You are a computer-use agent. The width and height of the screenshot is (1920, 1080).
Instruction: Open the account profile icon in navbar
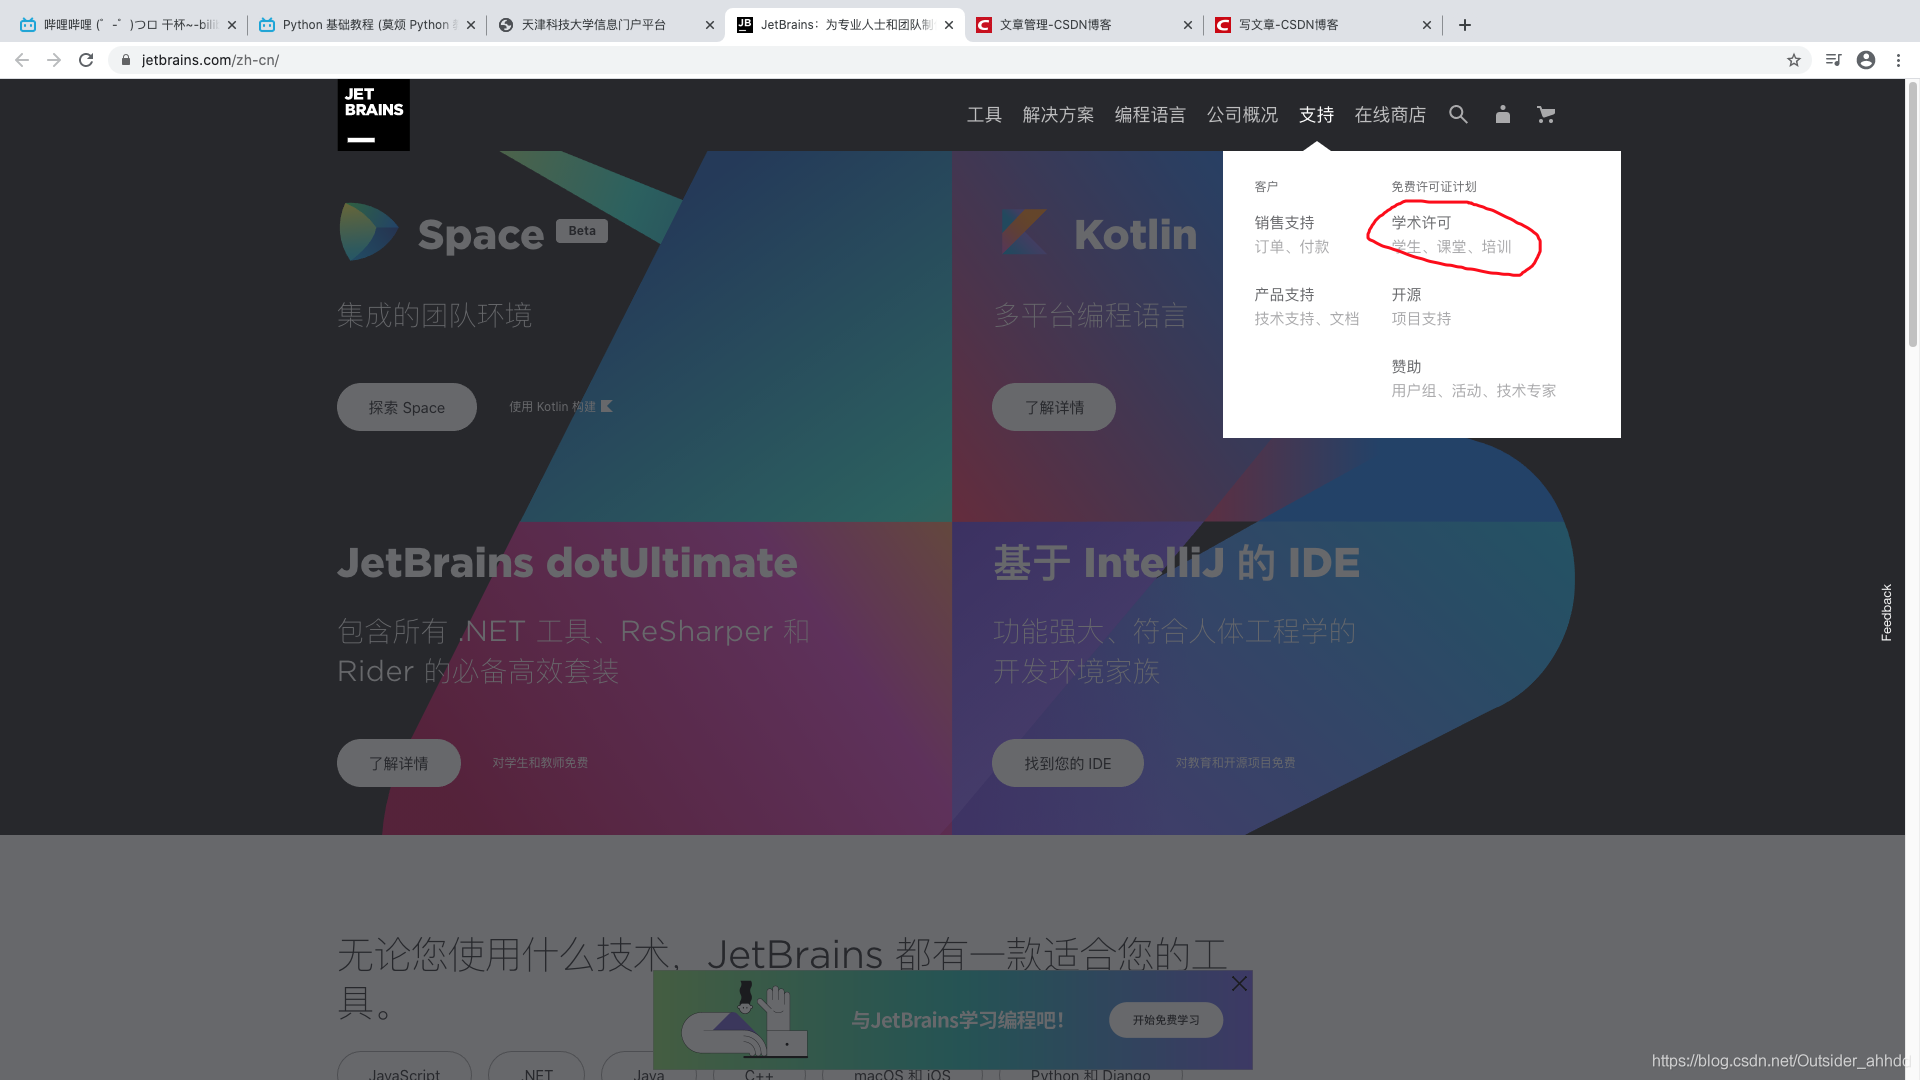[x=1502, y=114]
